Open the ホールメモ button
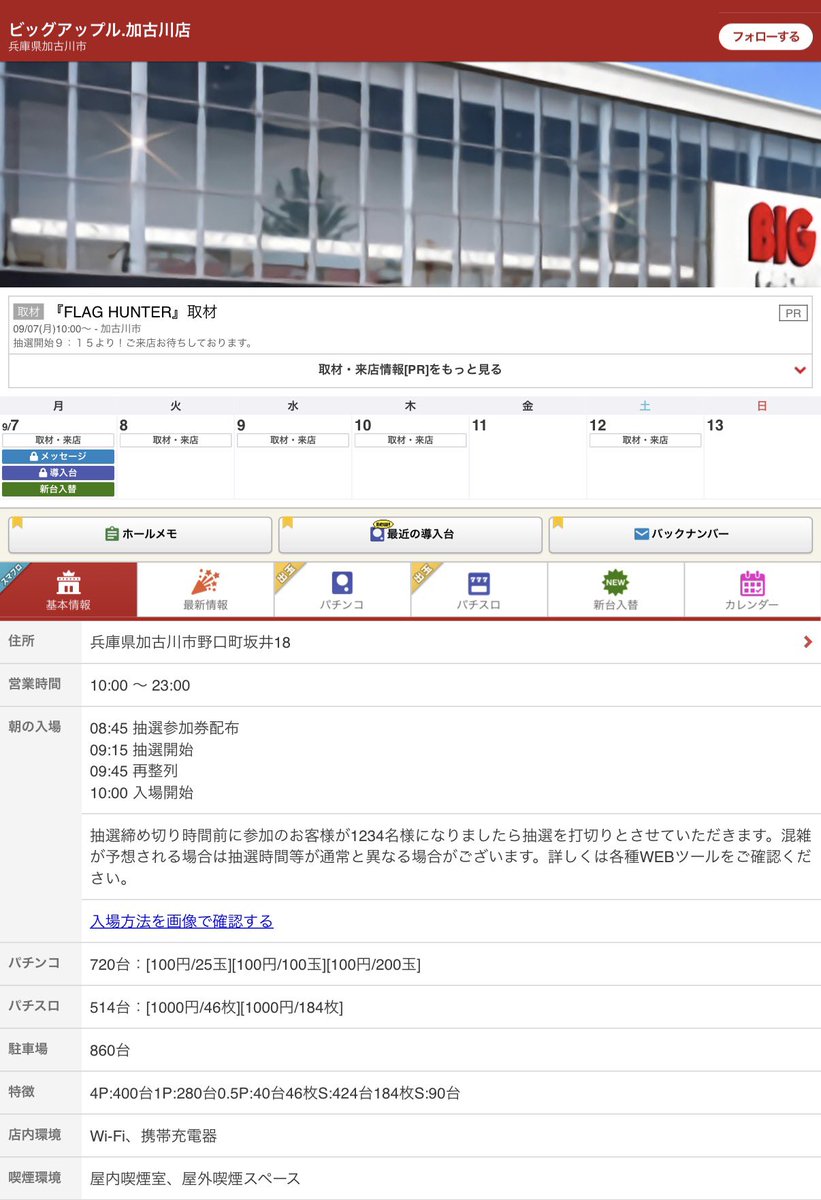This screenshot has width=821, height=1200. click(140, 534)
